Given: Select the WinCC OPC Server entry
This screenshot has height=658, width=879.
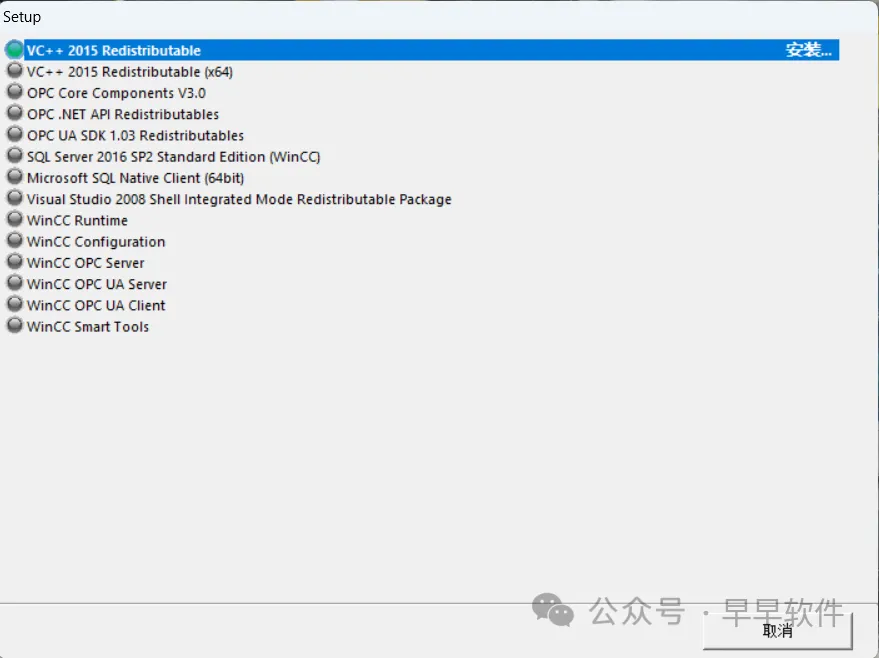Looking at the screenshot, I should tap(85, 263).
